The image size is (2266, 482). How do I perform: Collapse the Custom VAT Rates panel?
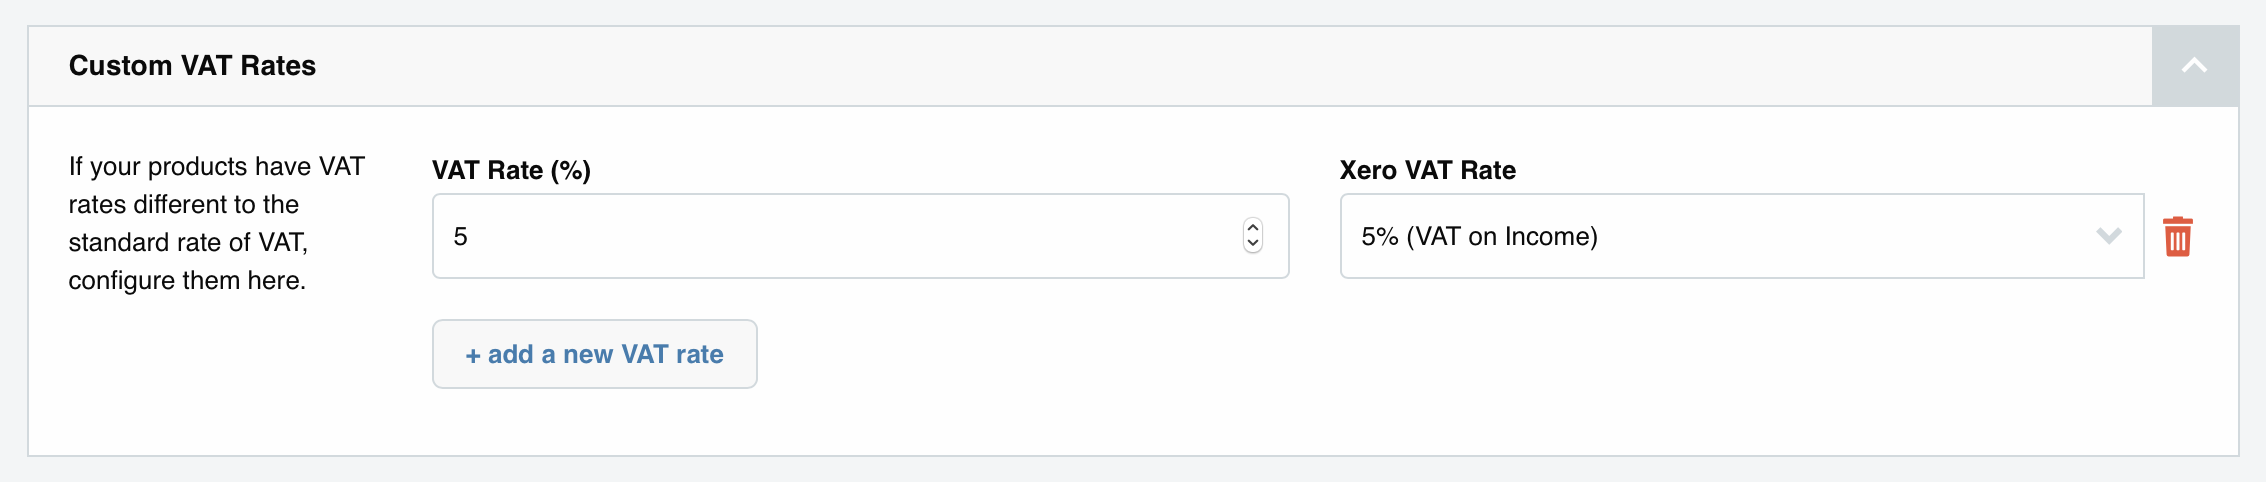[x=2194, y=66]
